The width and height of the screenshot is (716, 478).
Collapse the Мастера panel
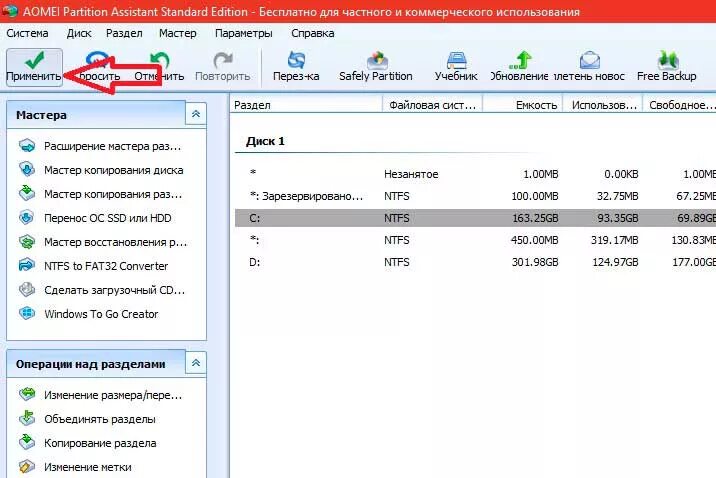point(196,114)
